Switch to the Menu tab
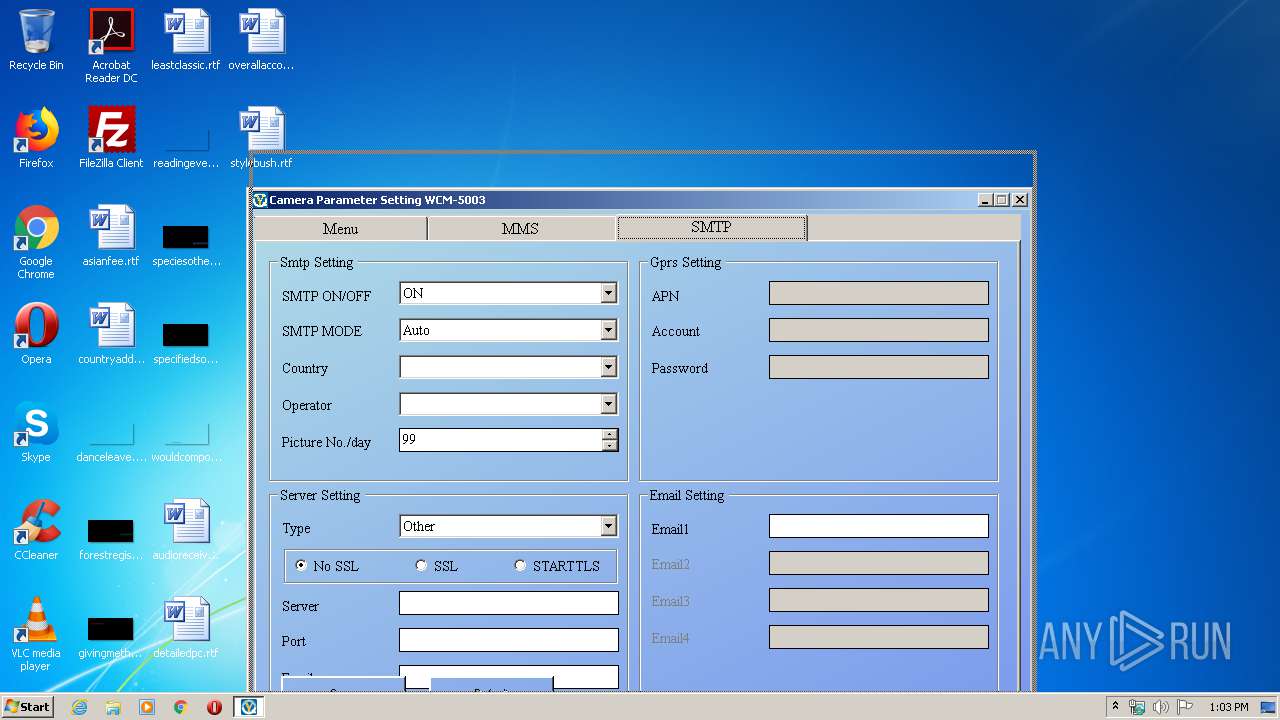 pos(340,229)
